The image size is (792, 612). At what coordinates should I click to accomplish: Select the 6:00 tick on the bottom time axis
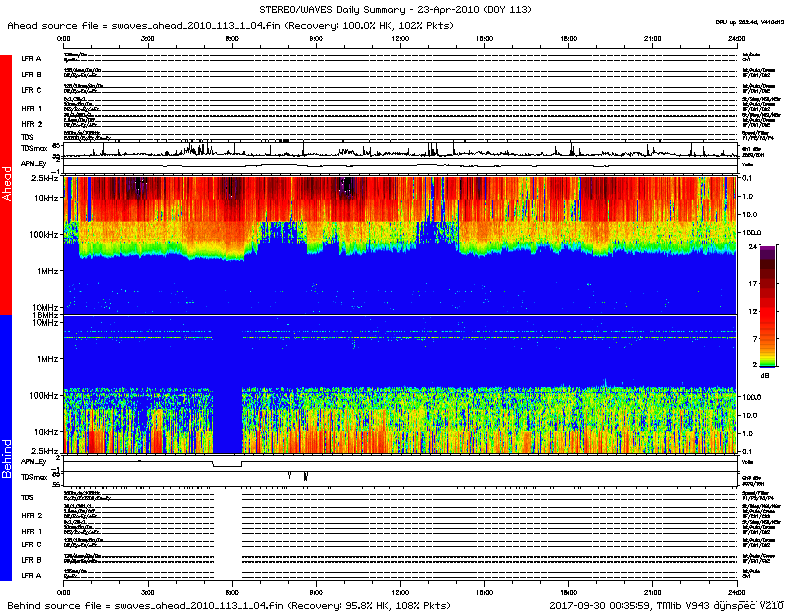(x=232, y=594)
